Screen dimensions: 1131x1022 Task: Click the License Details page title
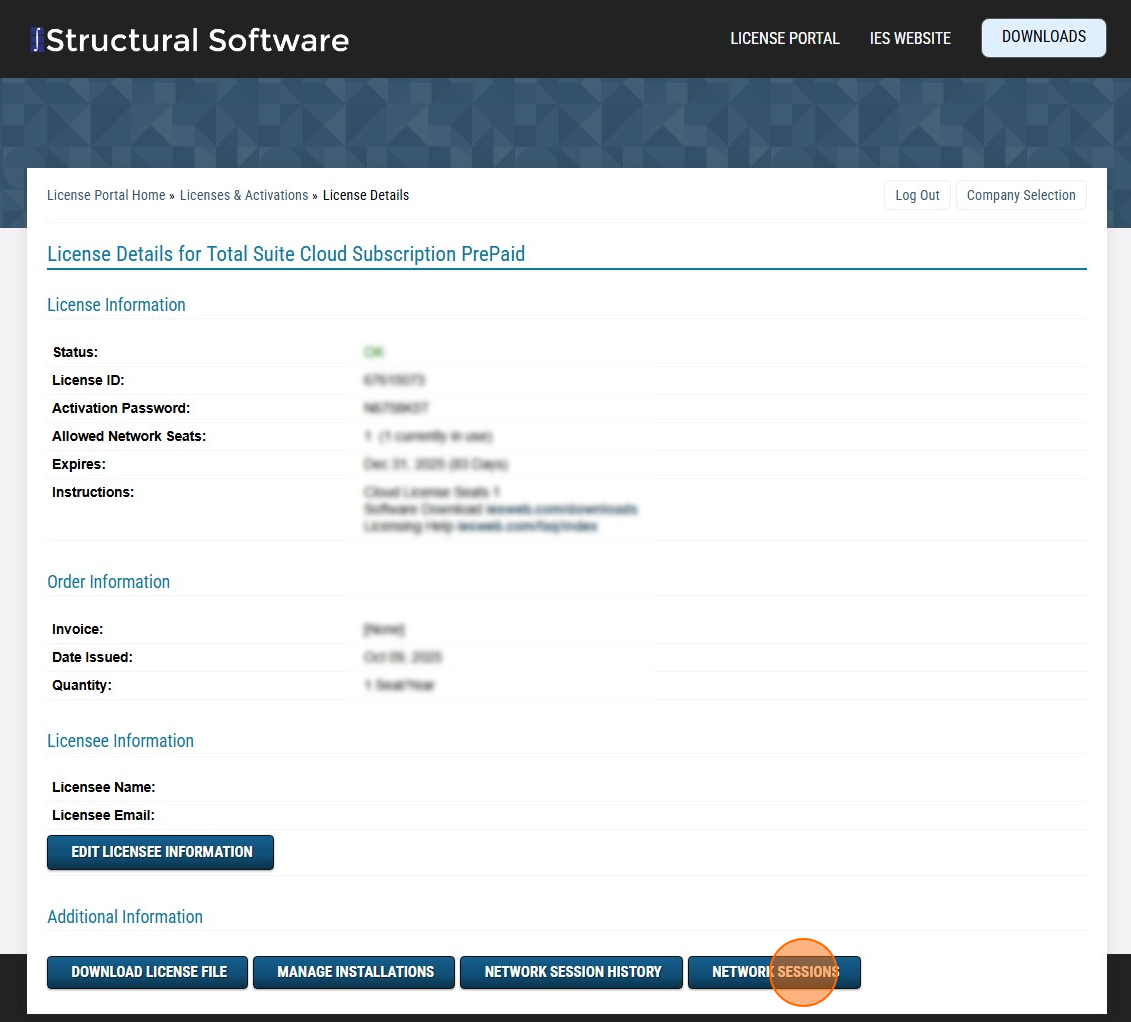pyautogui.click(x=286, y=254)
